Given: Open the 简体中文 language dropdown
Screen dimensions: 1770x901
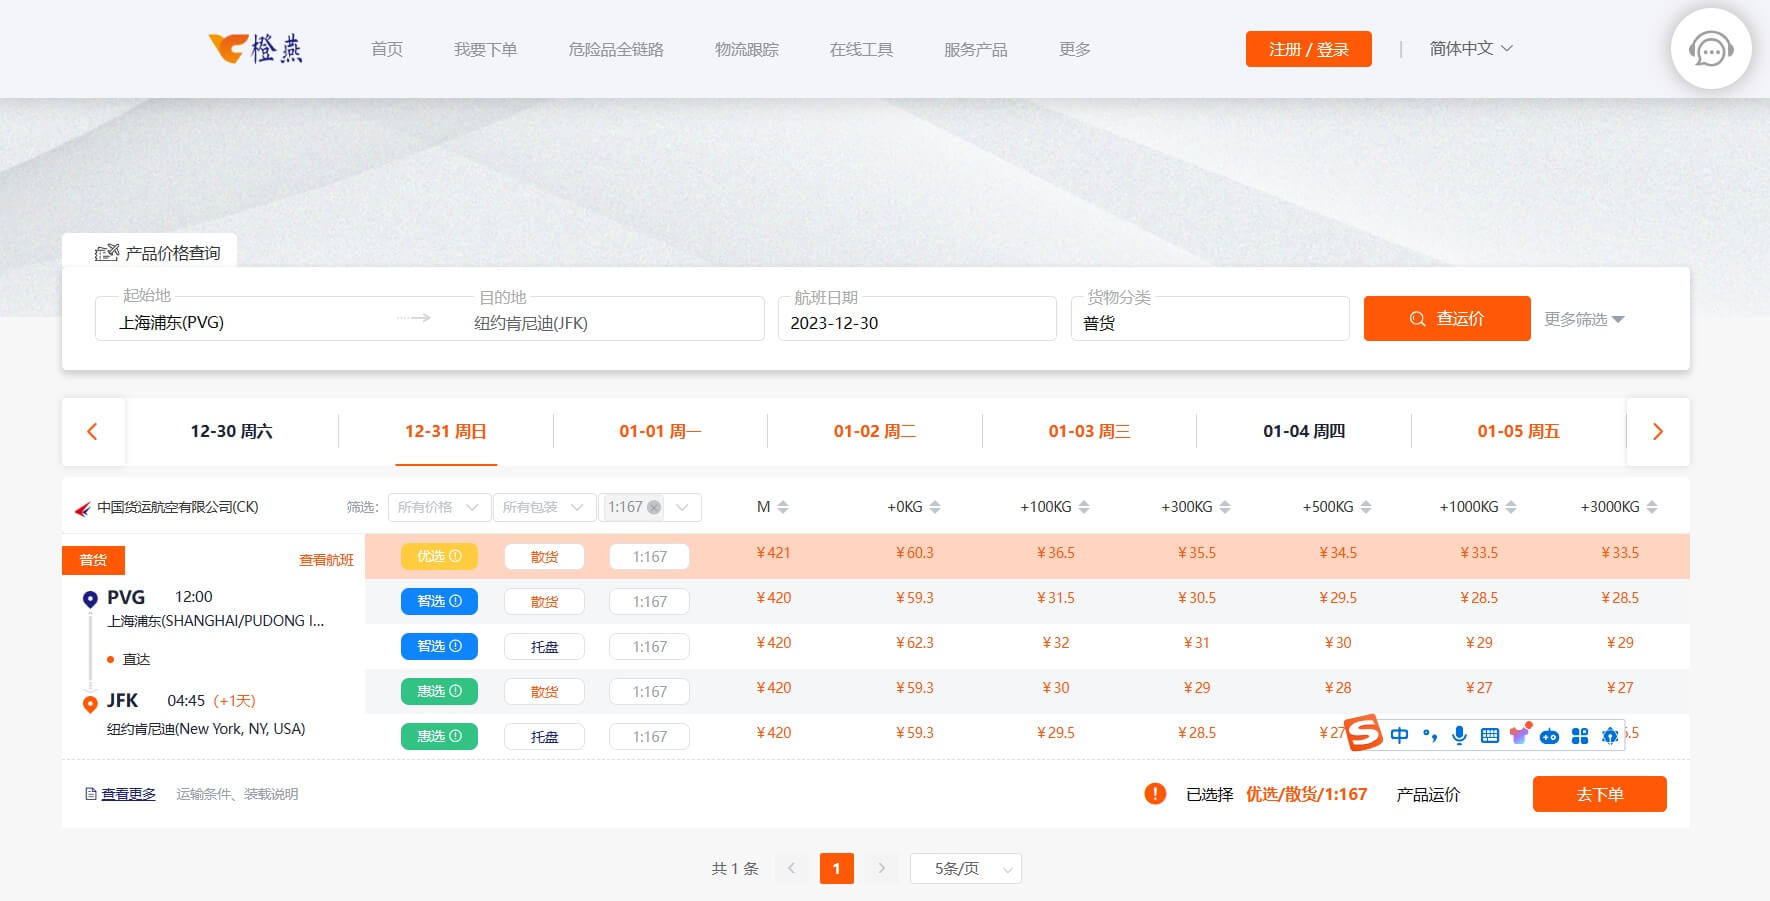Looking at the screenshot, I should click(x=1470, y=49).
